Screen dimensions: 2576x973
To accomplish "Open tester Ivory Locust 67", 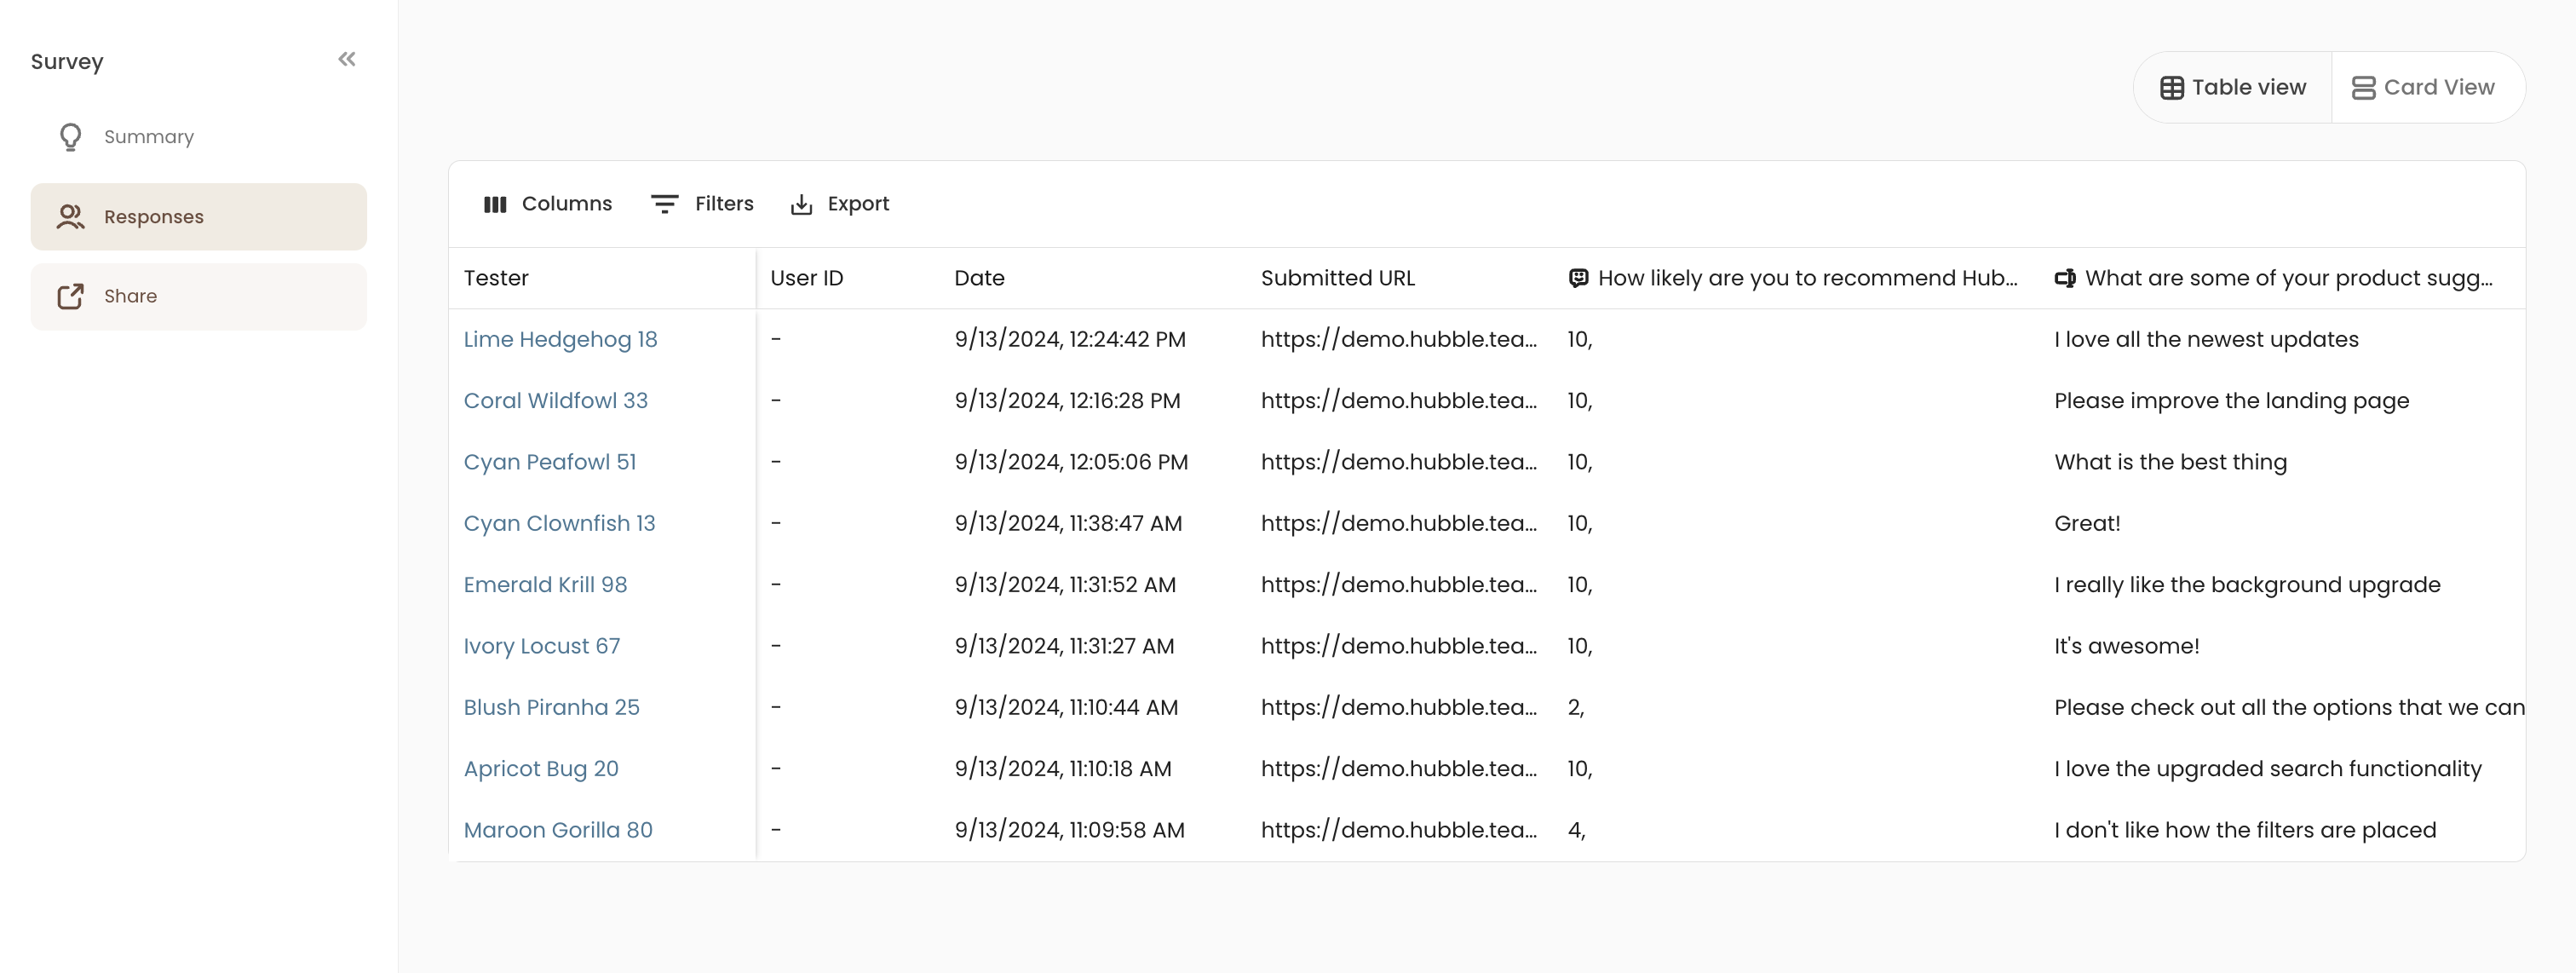I will pos(541,646).
